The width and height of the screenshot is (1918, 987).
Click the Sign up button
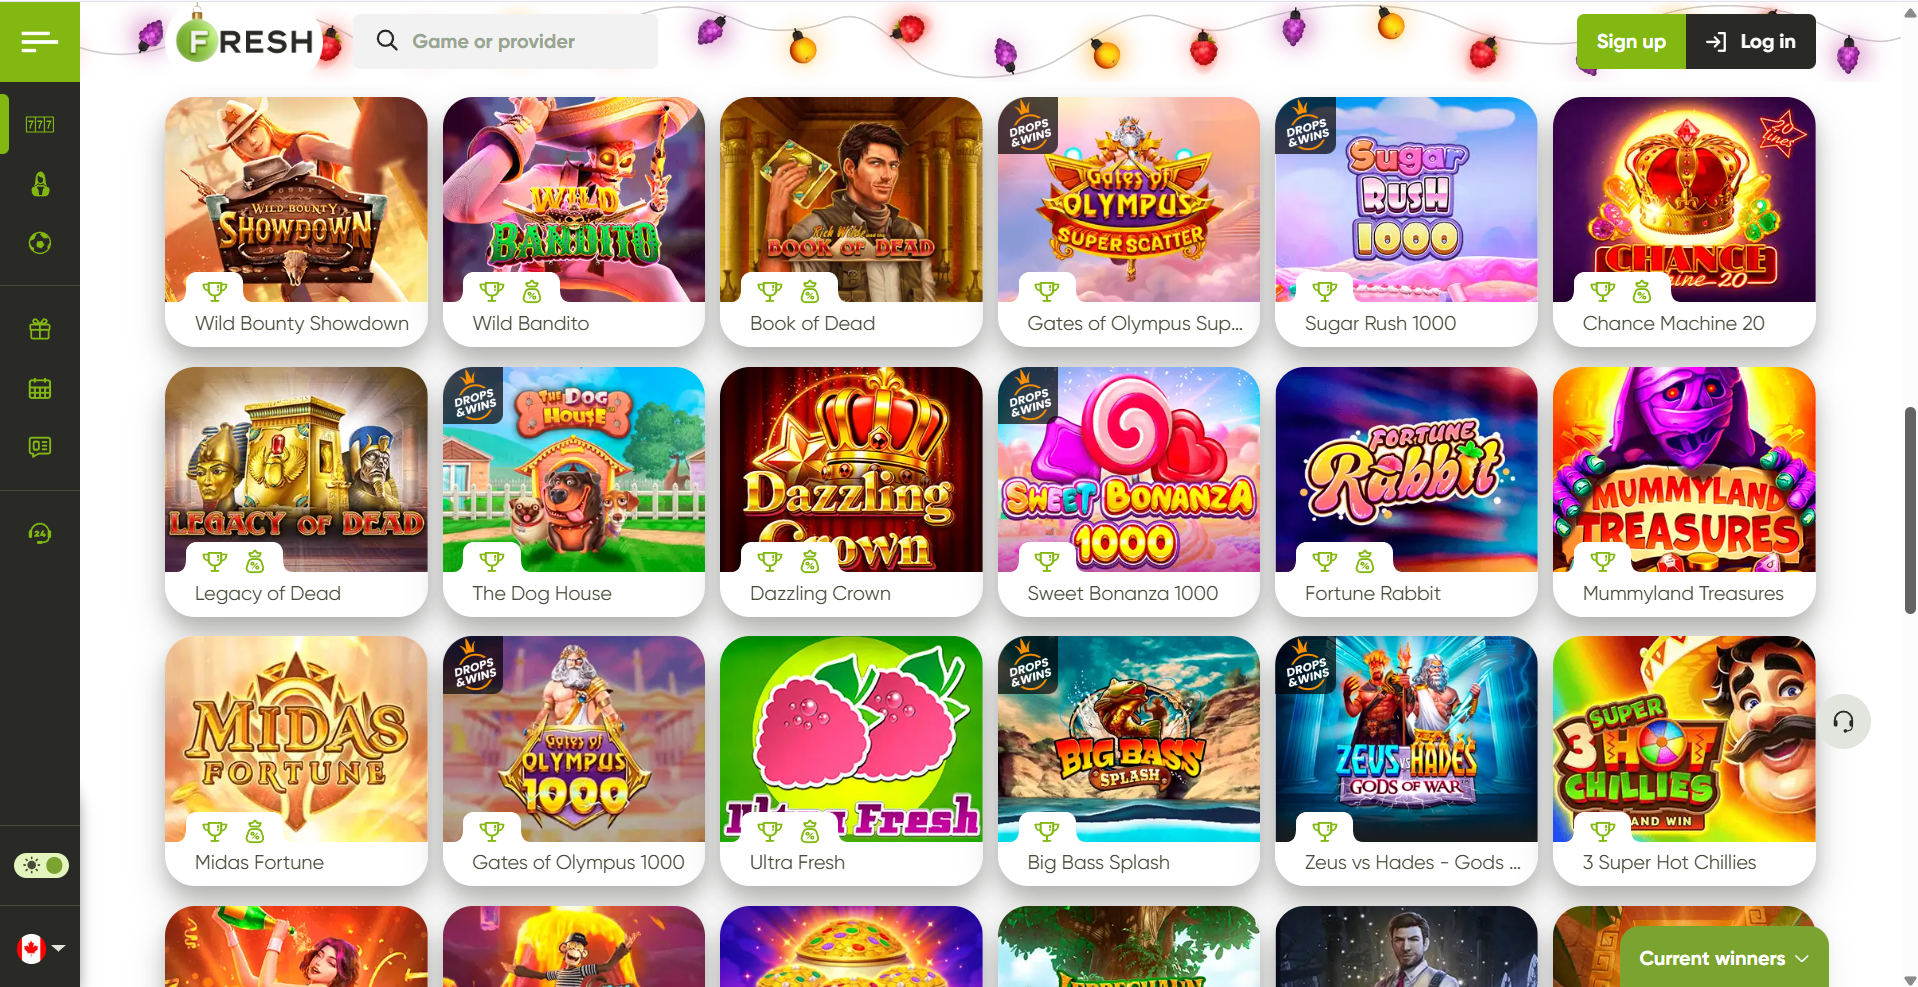pos(1631,41)
